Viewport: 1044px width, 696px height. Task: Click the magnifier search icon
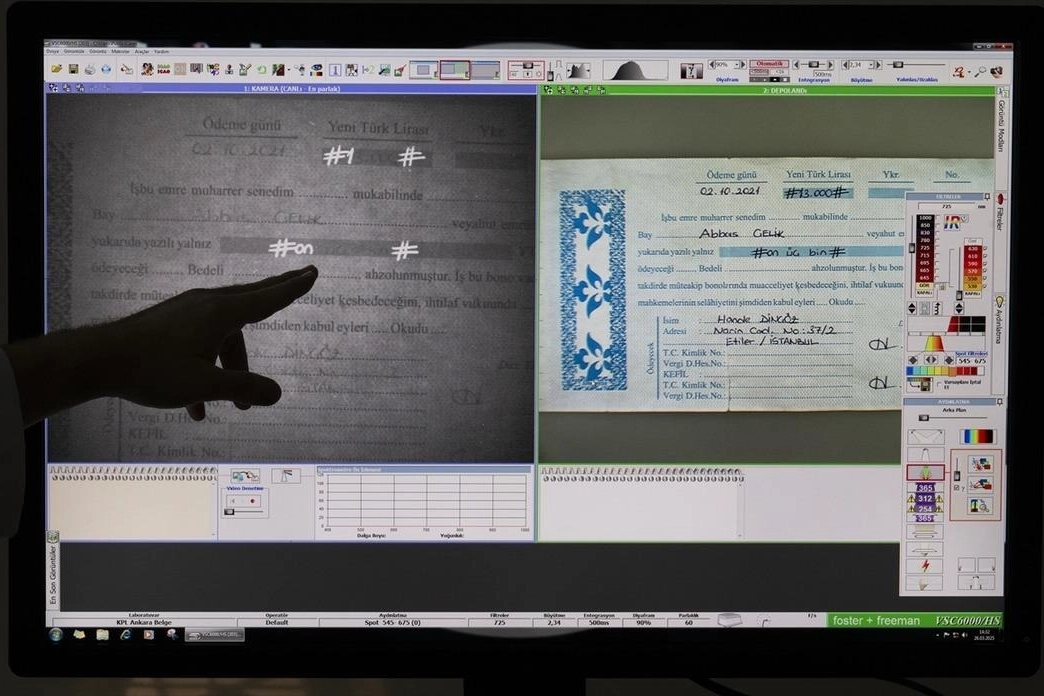(x=980, y=71)
